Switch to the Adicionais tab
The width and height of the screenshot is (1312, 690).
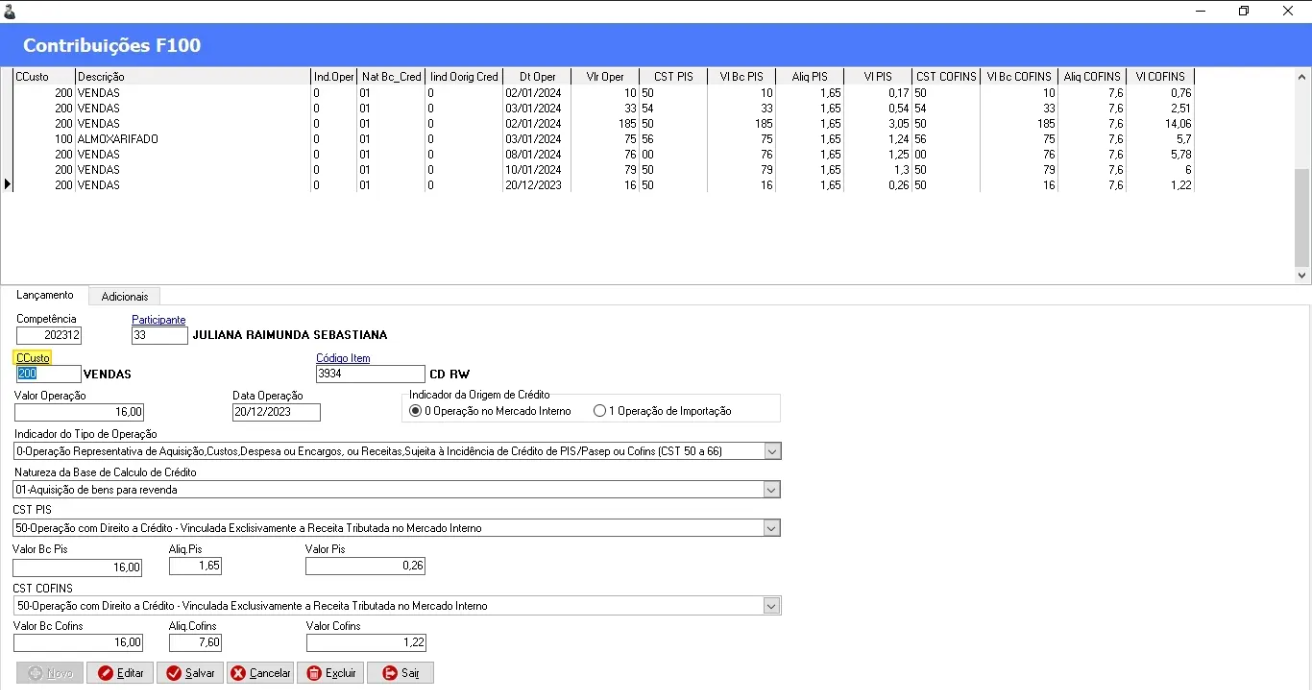point(124,297)
